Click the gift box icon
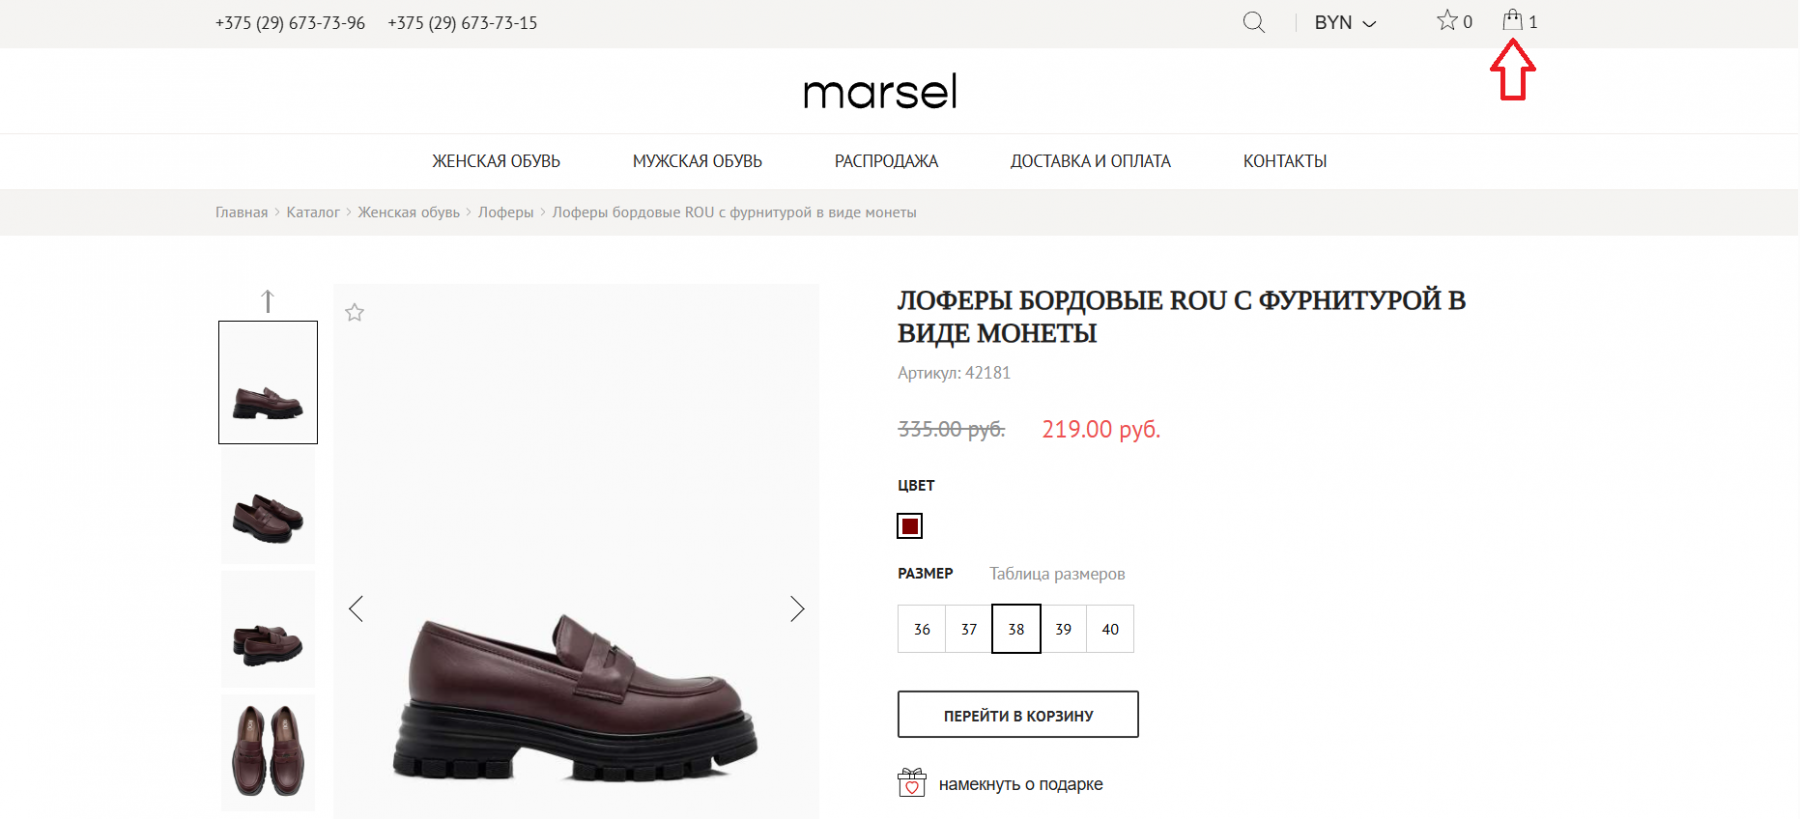This screenshot has width=1800, height=819. pyautogui.click(x=911, y=783)
